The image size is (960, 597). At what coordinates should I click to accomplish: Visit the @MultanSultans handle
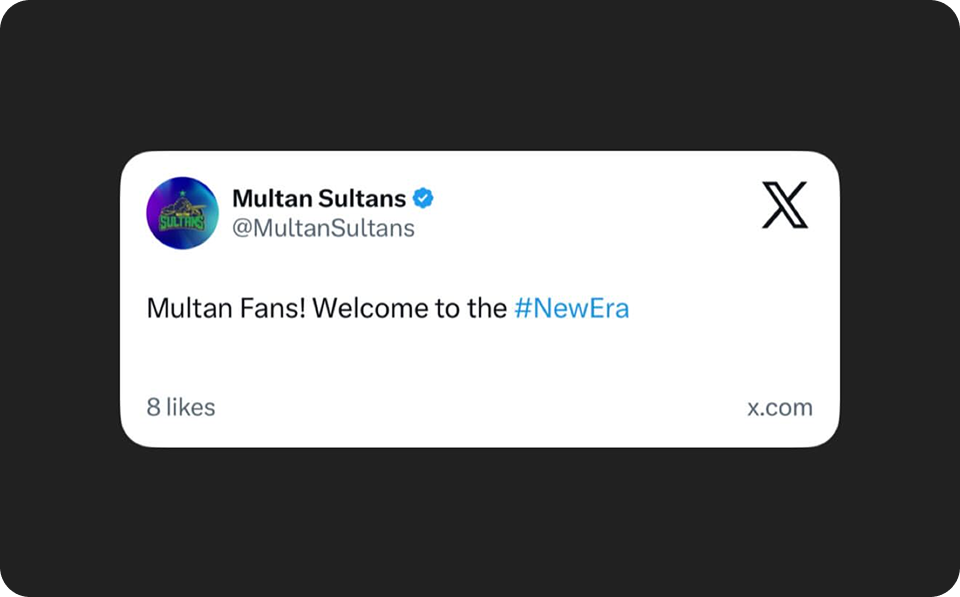click(x=323, y=228)
